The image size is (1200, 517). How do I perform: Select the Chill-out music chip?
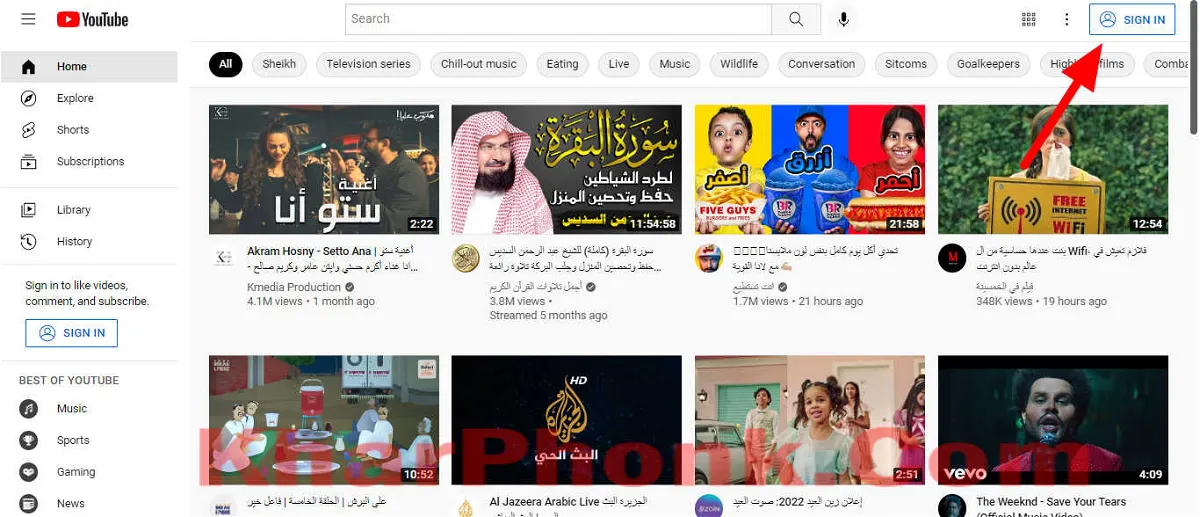pyautogui.click(x=479, y=64)
